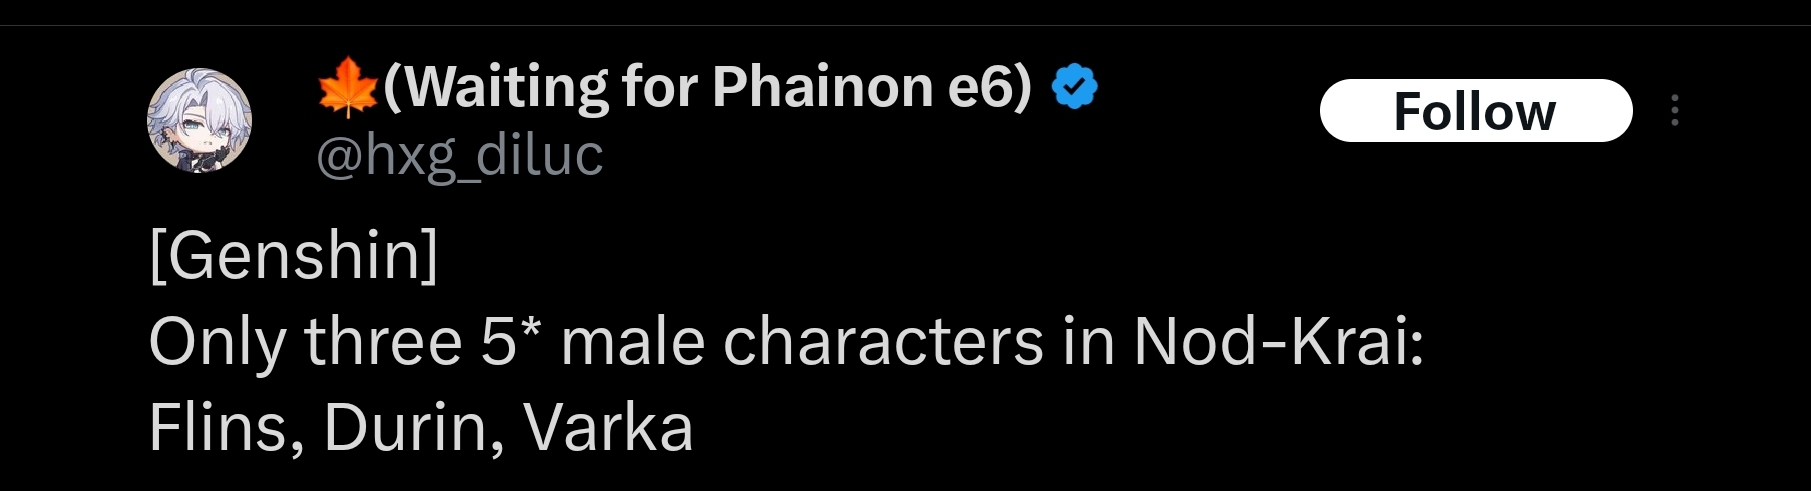Click the maple leaf emoji in the name
The height and width of the screenshot is (491, 1811).
[x=347, y=87]
